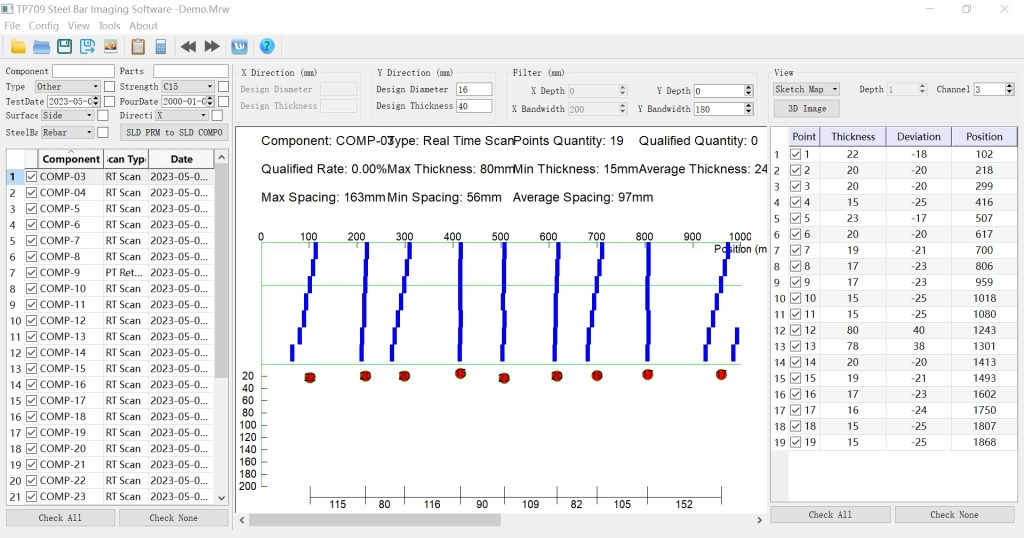Click the Position value 1243 cell
The image size is (1024, 538).
click(984, 330)
